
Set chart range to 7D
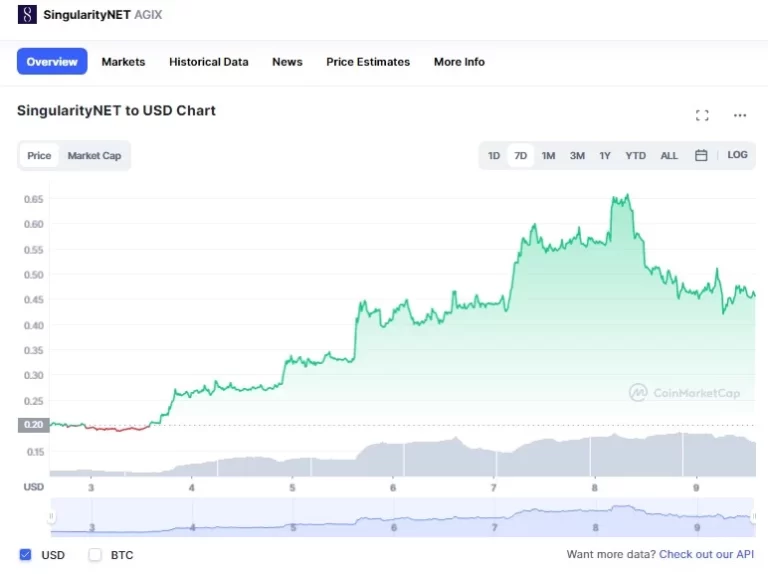tap(520, 156)
